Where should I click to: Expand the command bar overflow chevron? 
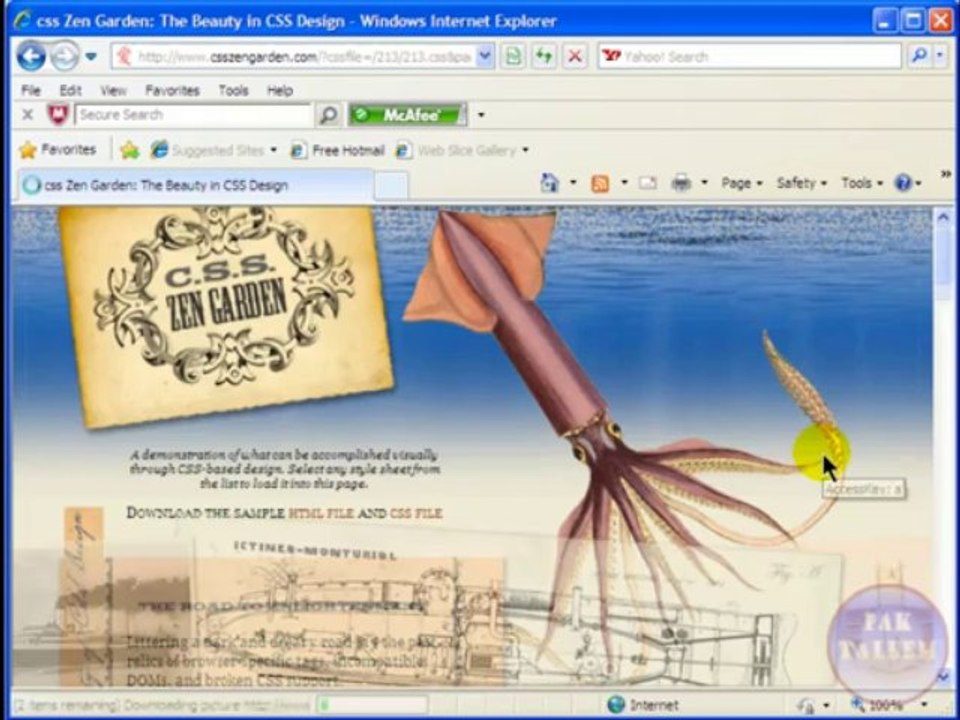tap(945, 176)
